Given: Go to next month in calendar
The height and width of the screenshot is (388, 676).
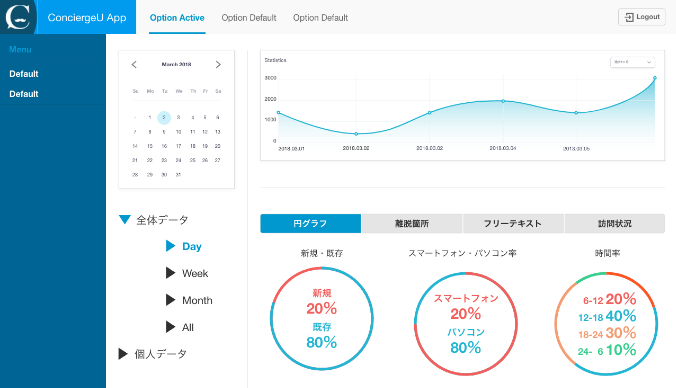Looking at the screenshot, I should click(x=218, y=64).
